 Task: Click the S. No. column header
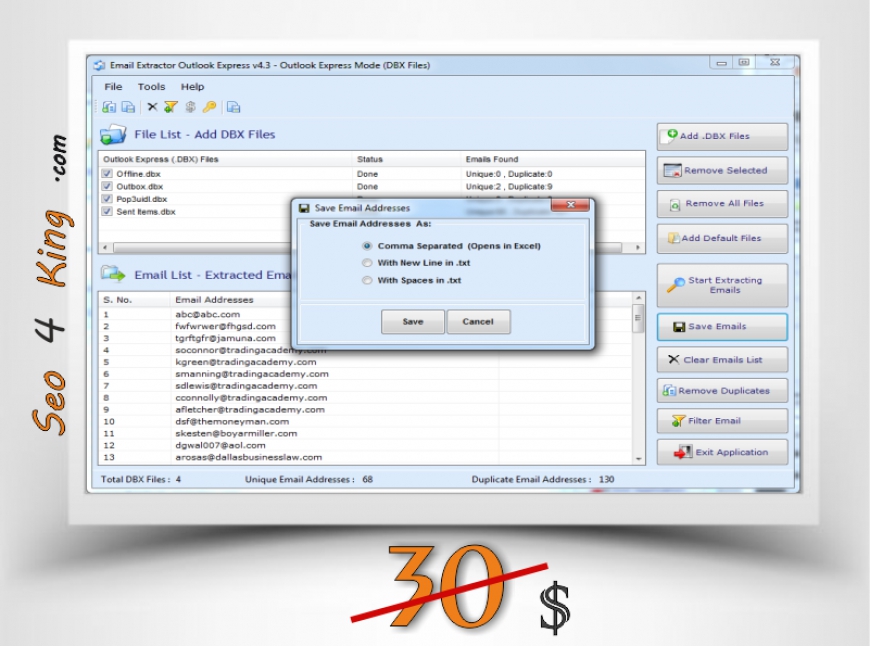[134, 300]
